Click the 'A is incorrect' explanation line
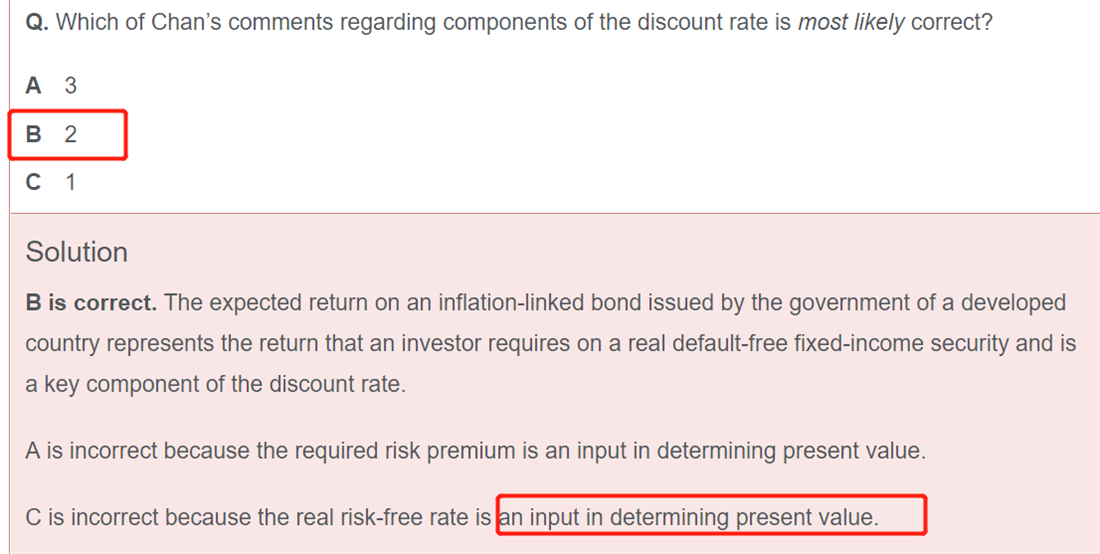1100x554 pixels. point(476,450)
